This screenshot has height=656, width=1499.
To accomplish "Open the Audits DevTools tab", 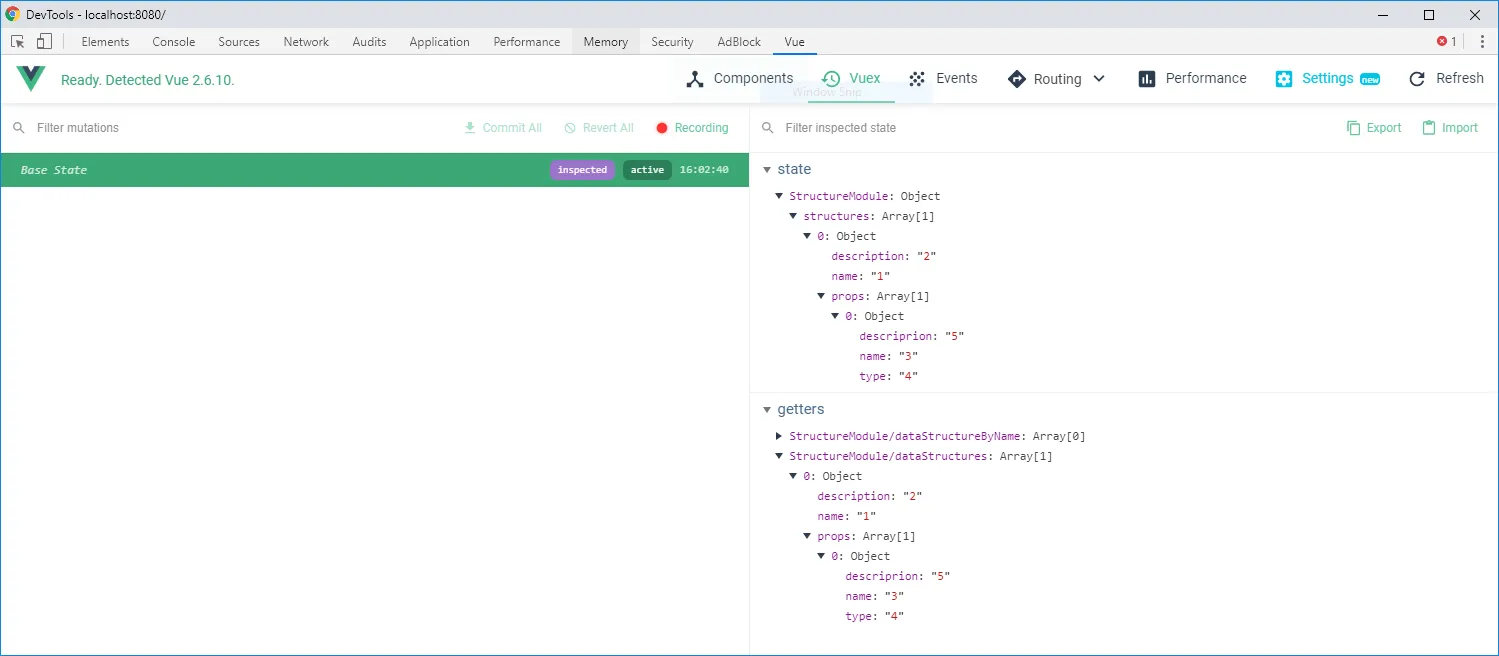I will (x=369, y=42).
